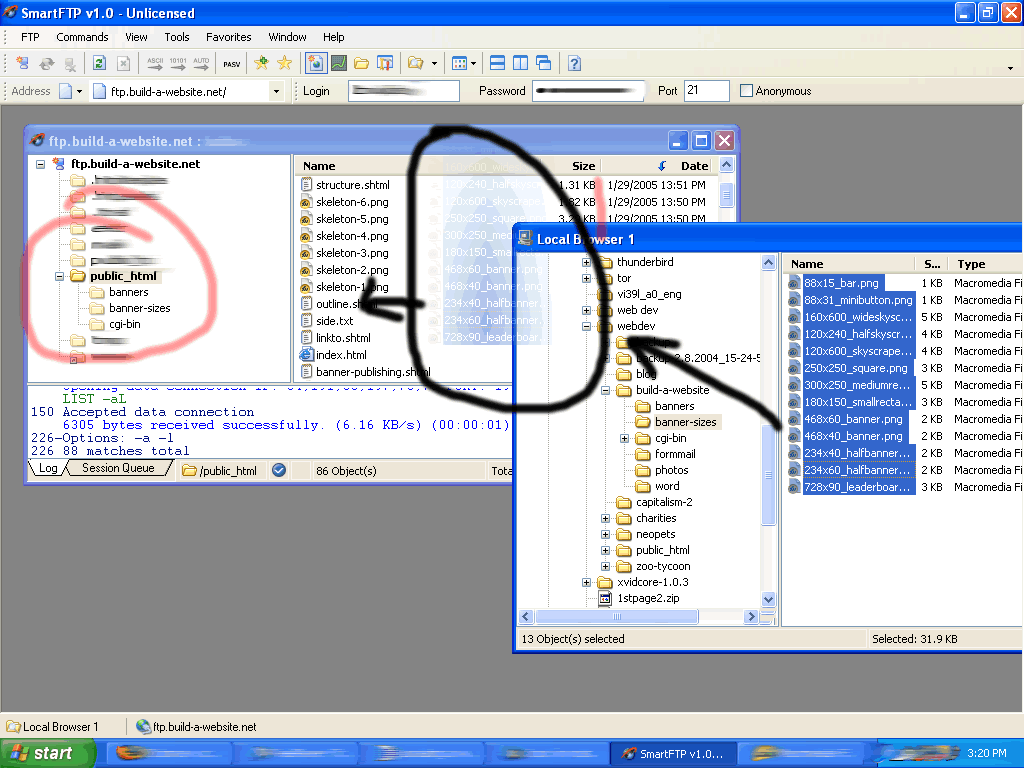The image size is (1024, 768).
Task: Click the globe remote browser toolbar icon
Action: pyautogui.click(x=316, y=63)
